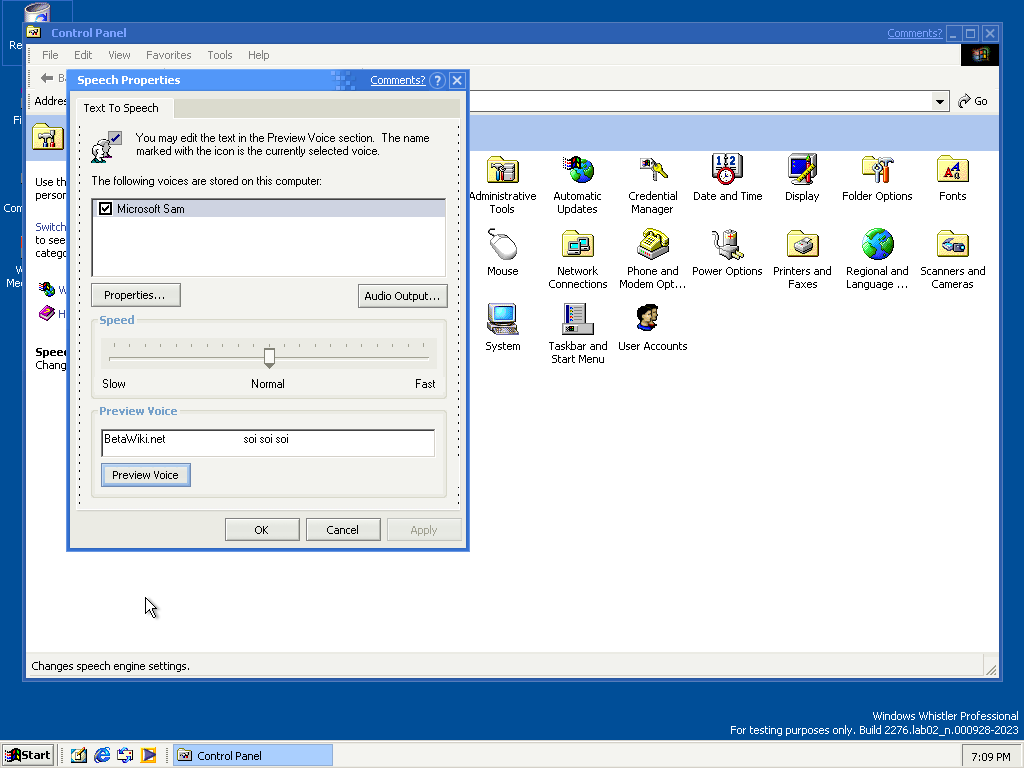The width and height of the screenshot is (1024, 768).
Task: Click the Start button on taskbar
Action: pyautogui.click(x=28, y=755)
